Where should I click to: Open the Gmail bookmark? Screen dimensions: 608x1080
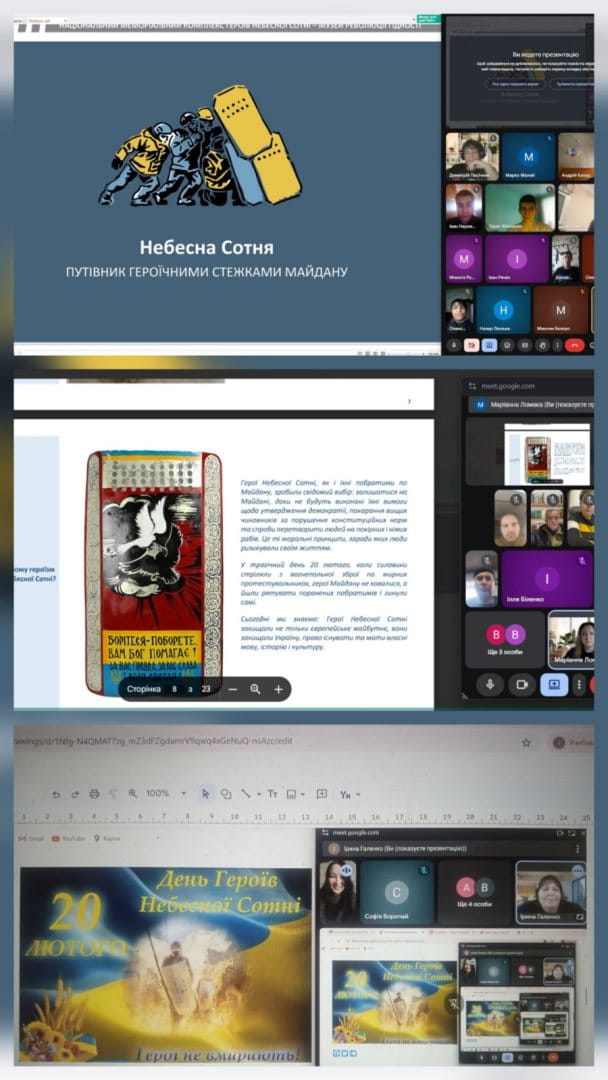[x=32, y=839]
